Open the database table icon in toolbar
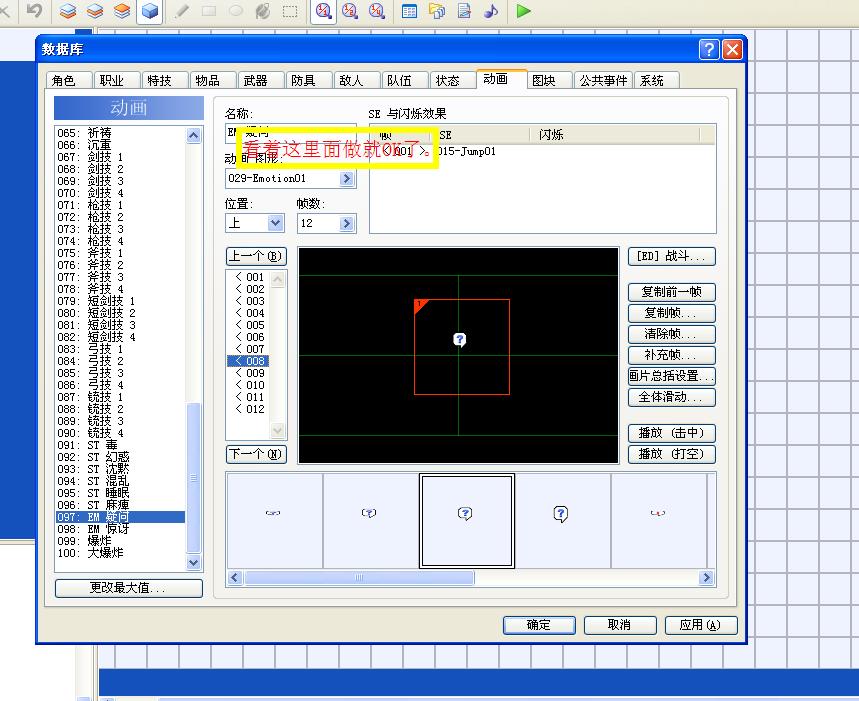The width and height of the screenshot is (859, 701). (409, 11)
